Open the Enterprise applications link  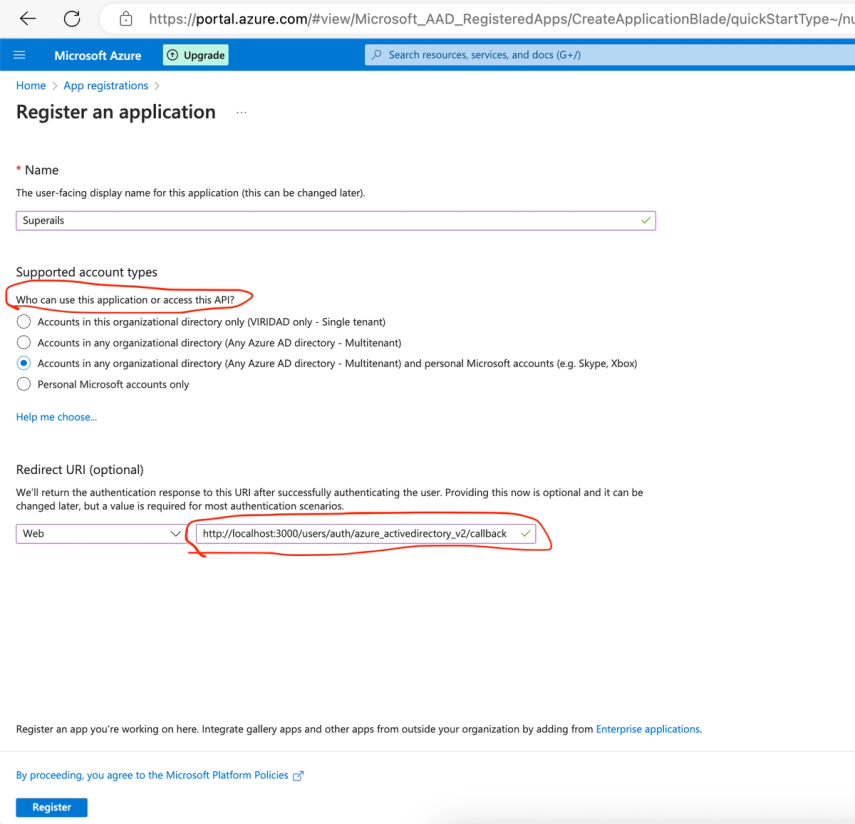tap(648, 729)
